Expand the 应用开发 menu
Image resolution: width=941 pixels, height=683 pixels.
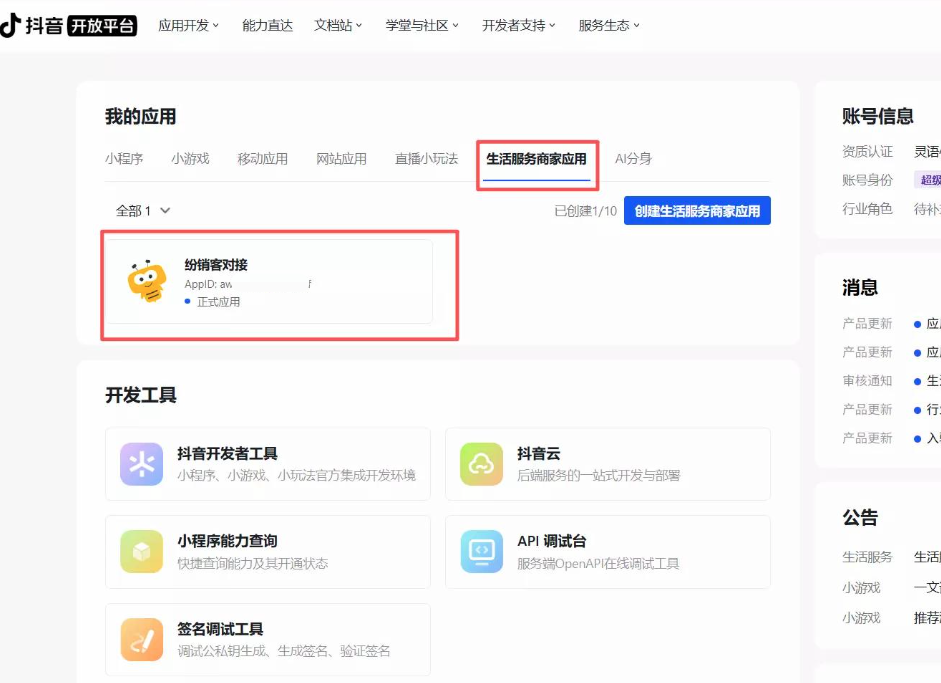(x=188, y=25)
